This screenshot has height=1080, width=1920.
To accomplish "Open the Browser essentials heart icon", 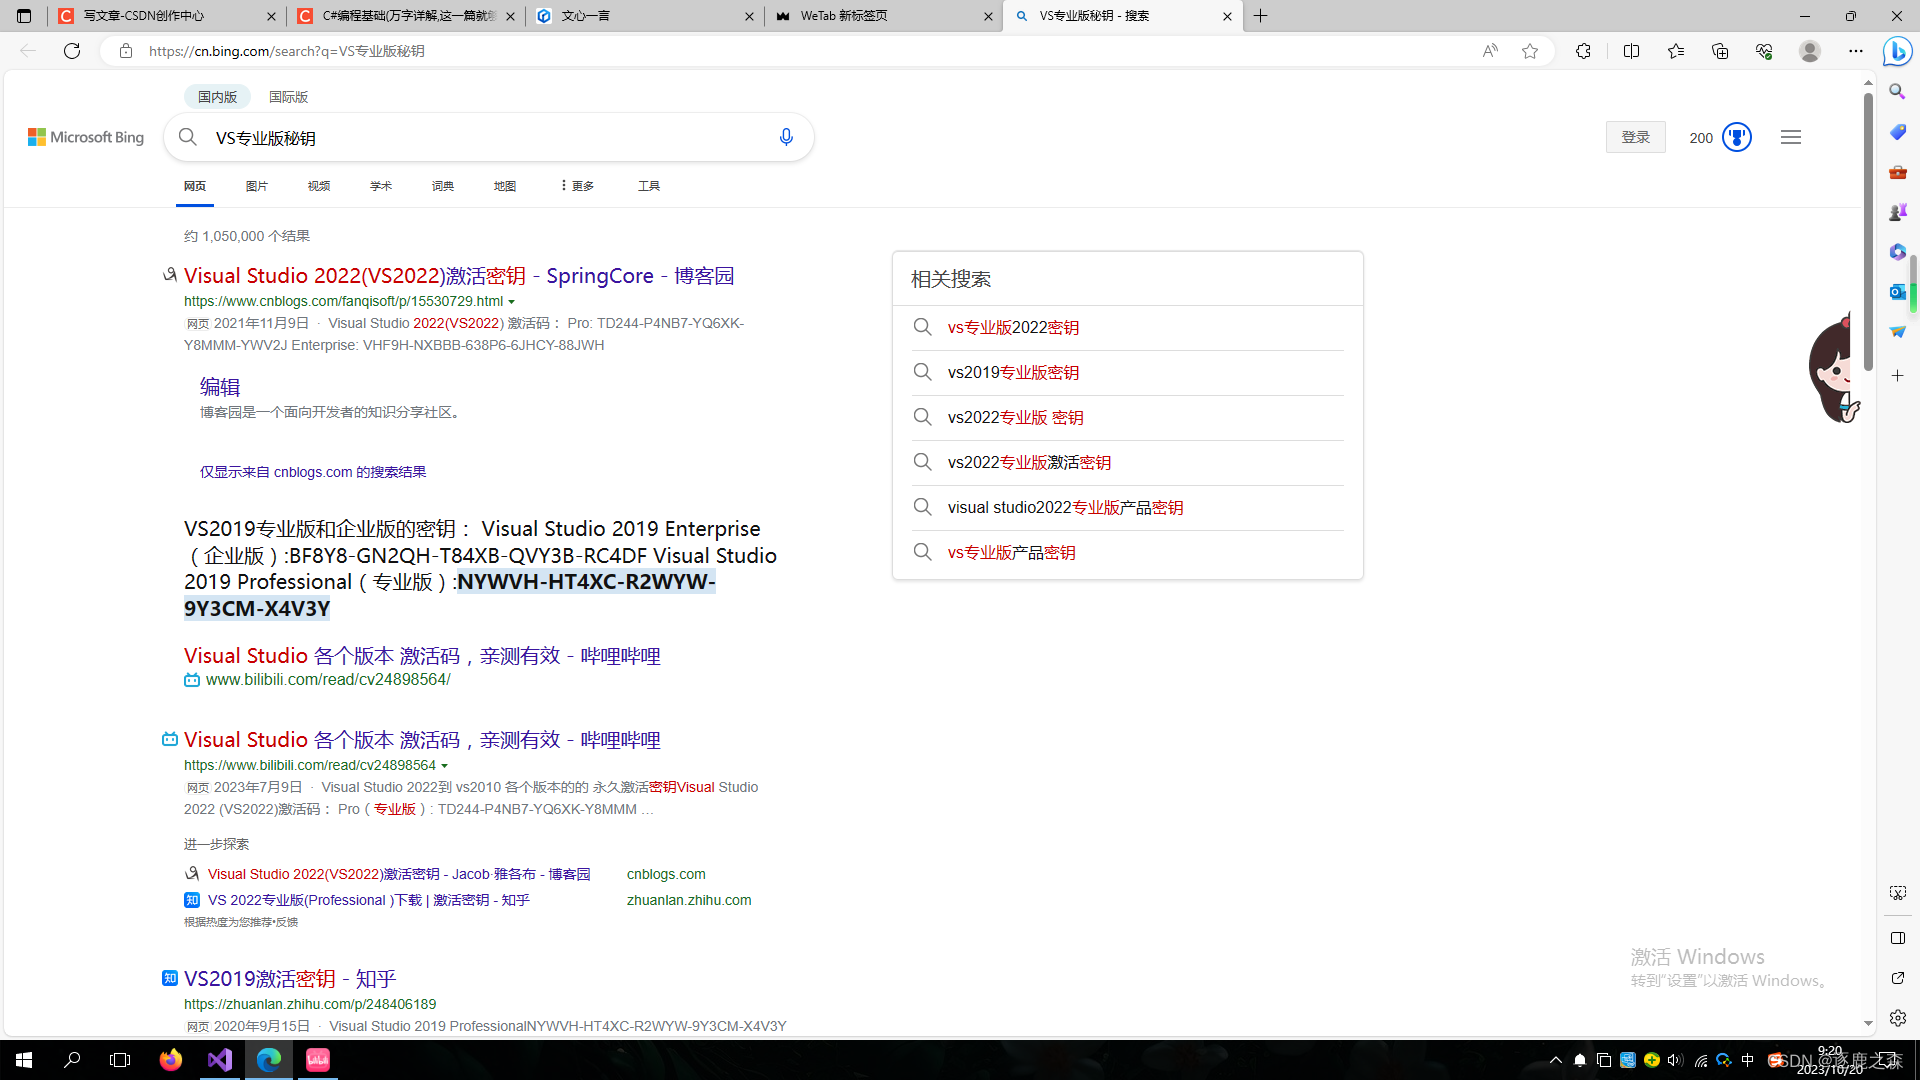I will 1764,51.
